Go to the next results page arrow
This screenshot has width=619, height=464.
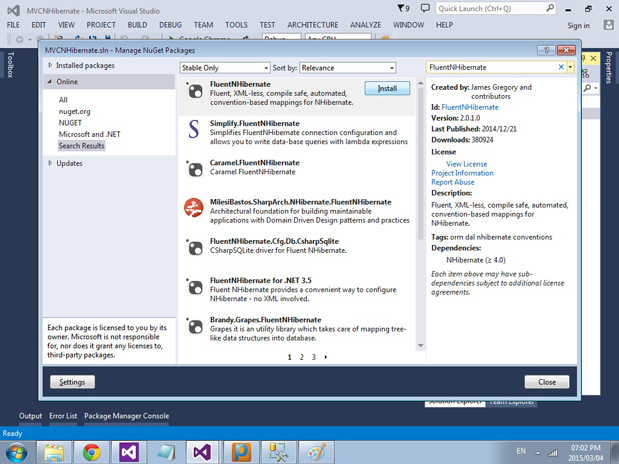coord(326,357)
